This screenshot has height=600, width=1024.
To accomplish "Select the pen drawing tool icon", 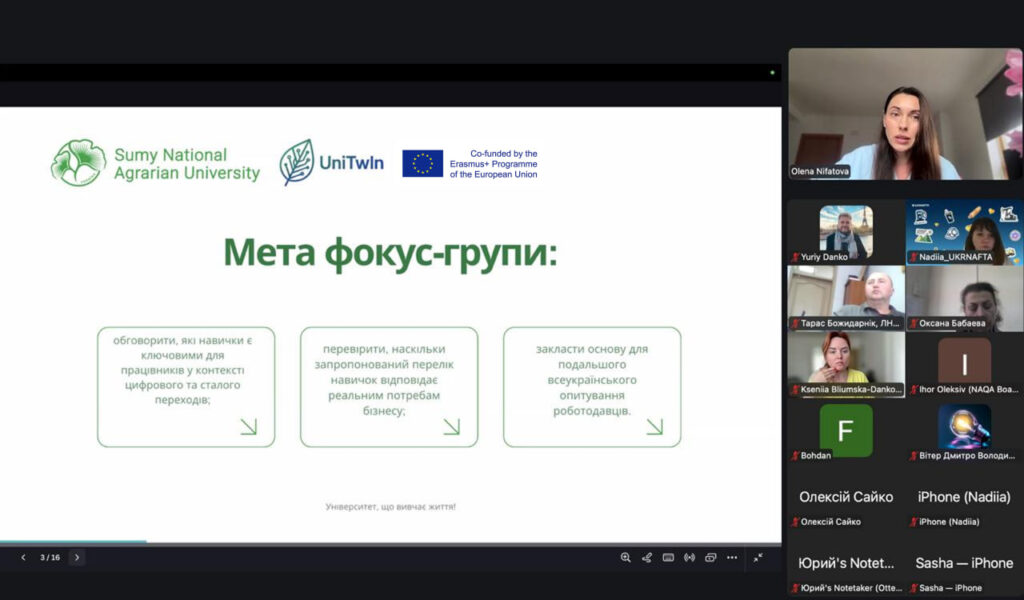I will coord(647,557).
